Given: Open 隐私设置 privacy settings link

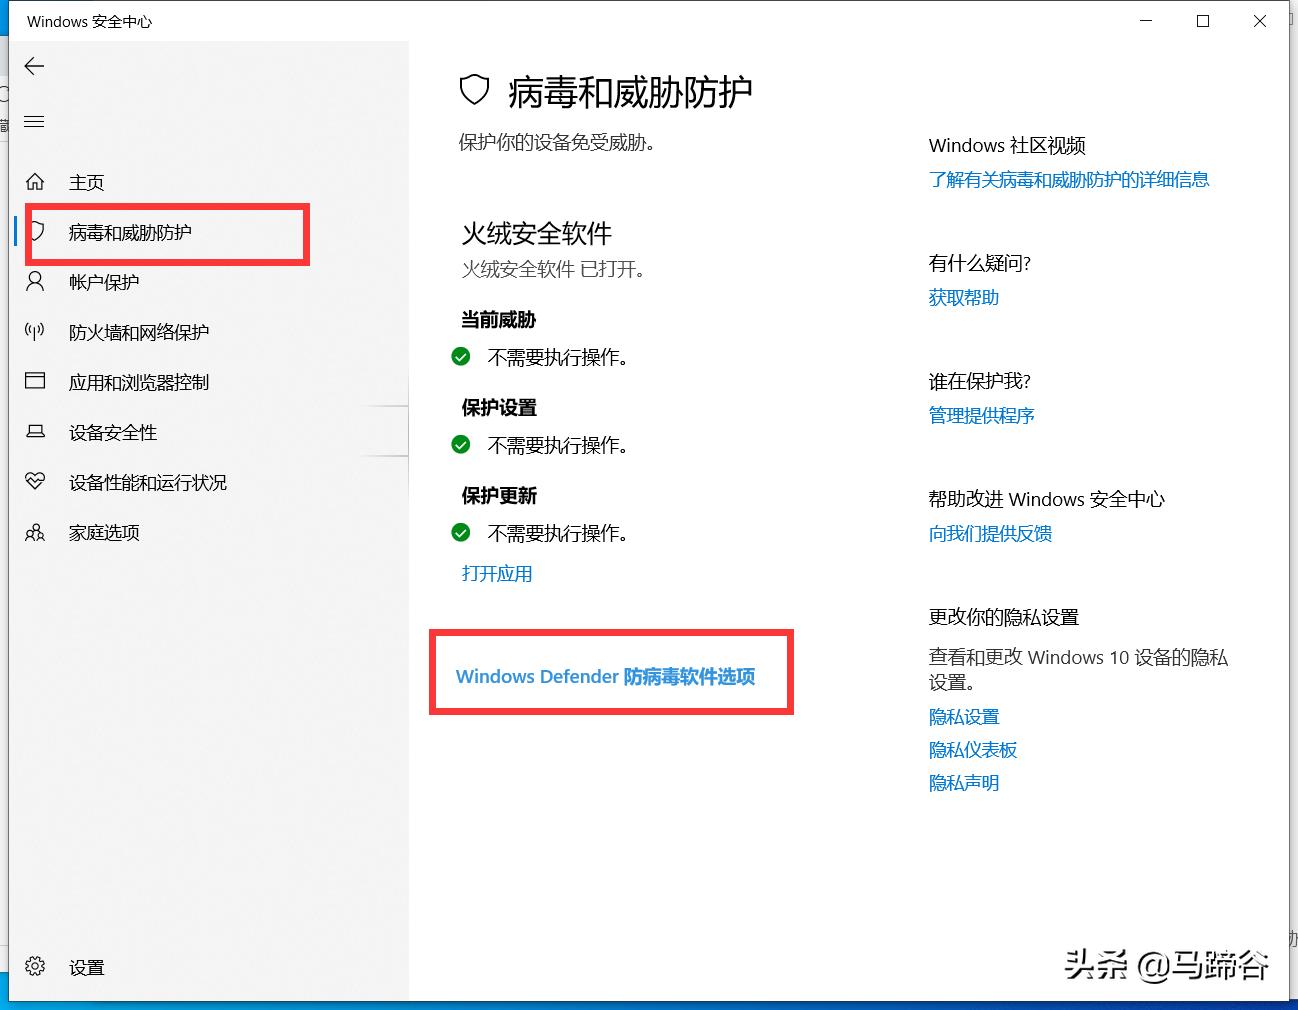Looking at the screenshot, I should click(963, 716).
